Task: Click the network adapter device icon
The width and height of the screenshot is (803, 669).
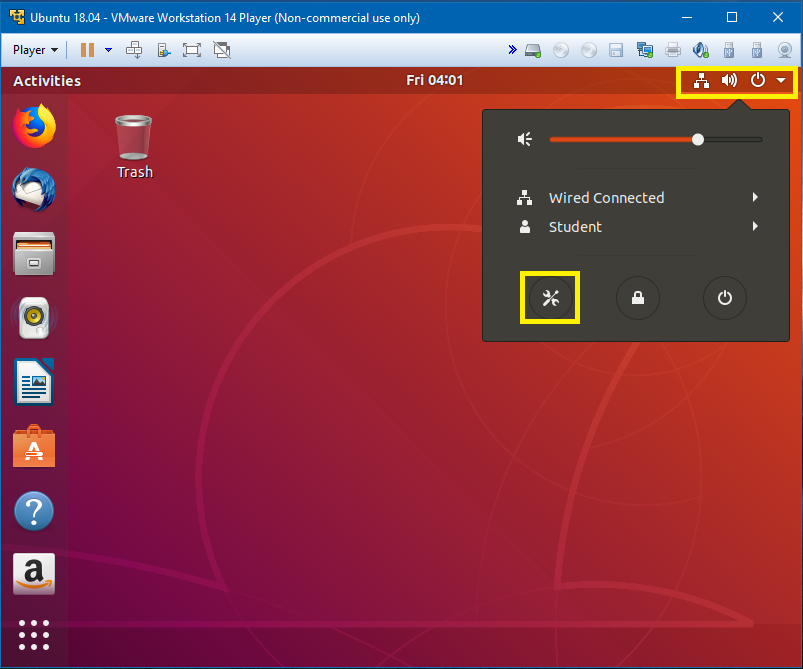Action: coord(645,50)
